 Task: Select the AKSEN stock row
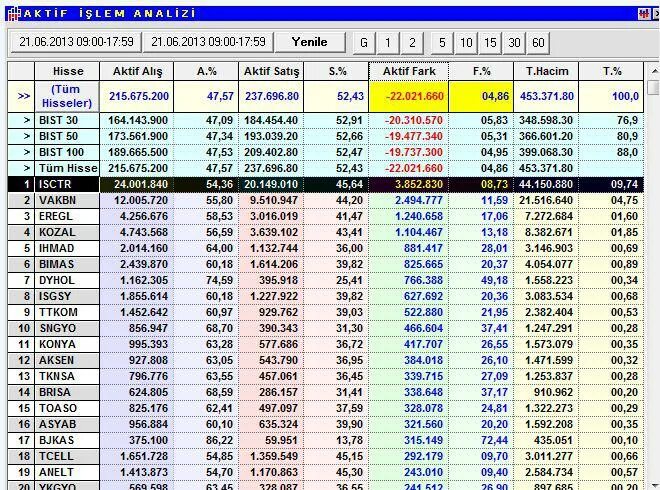coord(326,360)
